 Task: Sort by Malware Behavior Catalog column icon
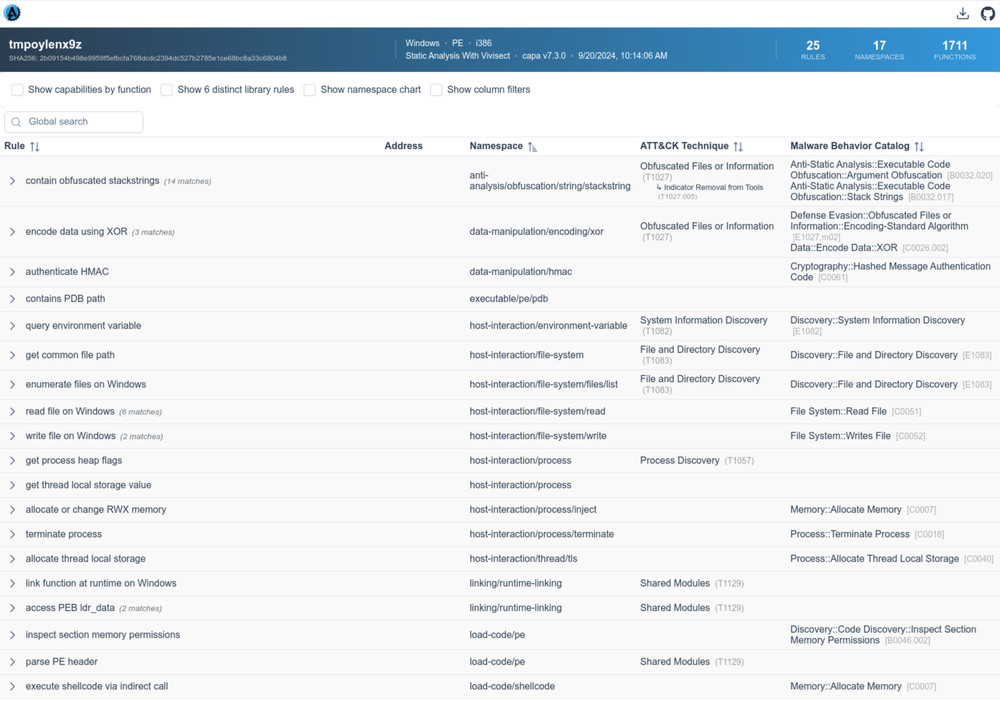click(919, 147)
